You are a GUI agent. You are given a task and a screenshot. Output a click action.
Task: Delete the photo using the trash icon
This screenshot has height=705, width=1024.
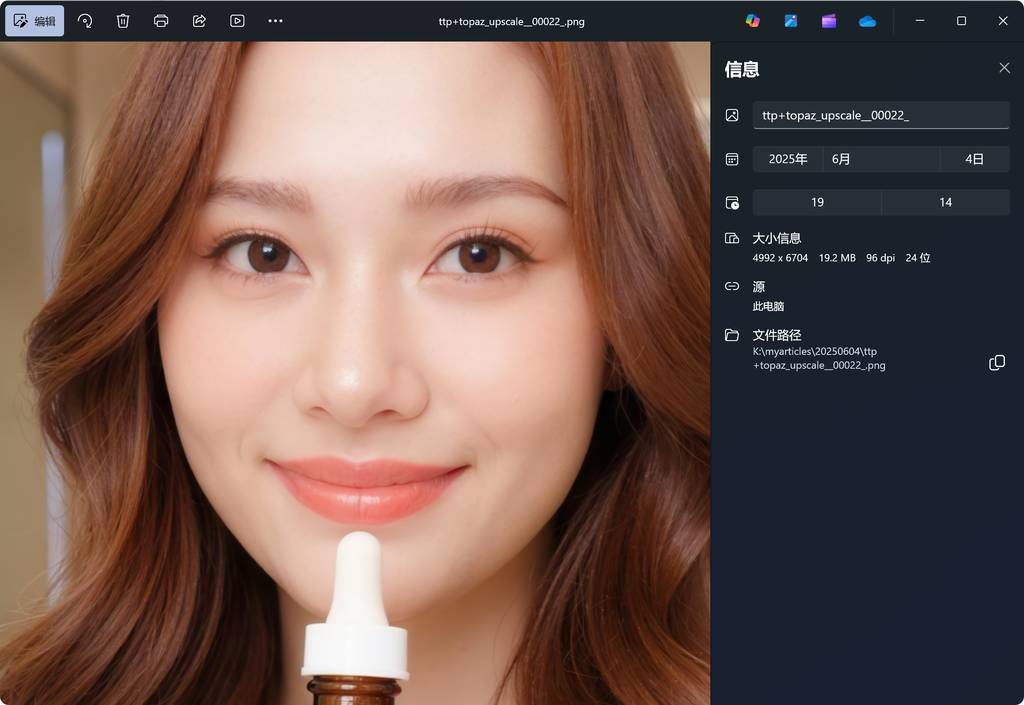(x=123, y=21)
